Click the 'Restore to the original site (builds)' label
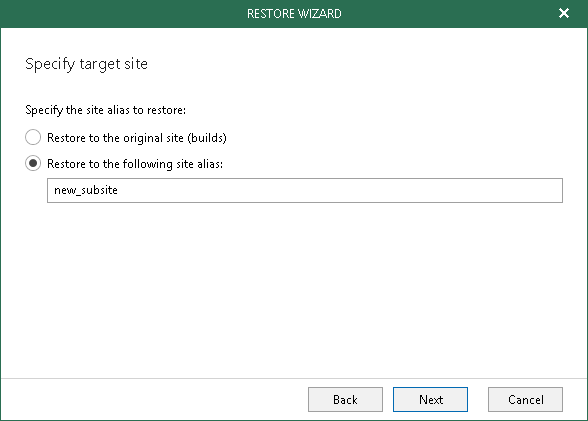Screen dimensions: 588x421 click(136, 138)
